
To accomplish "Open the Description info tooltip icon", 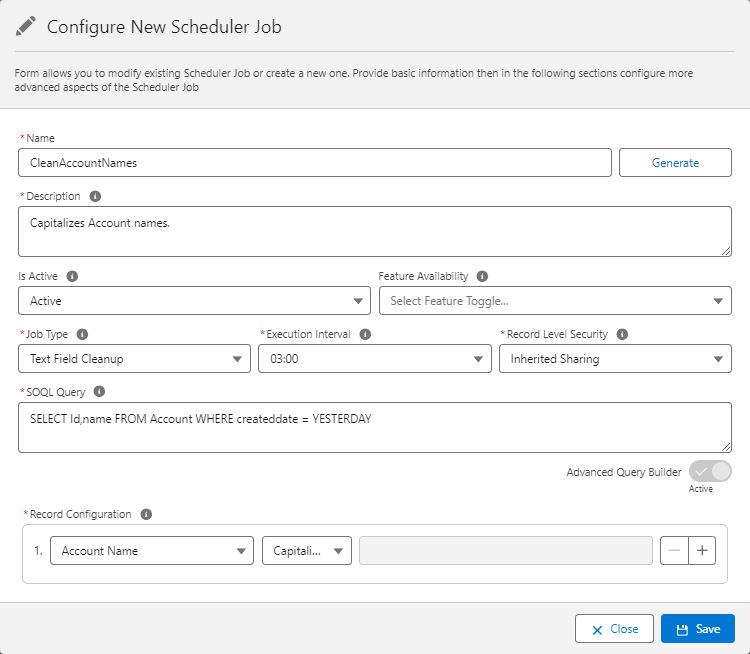I will 95,196.
